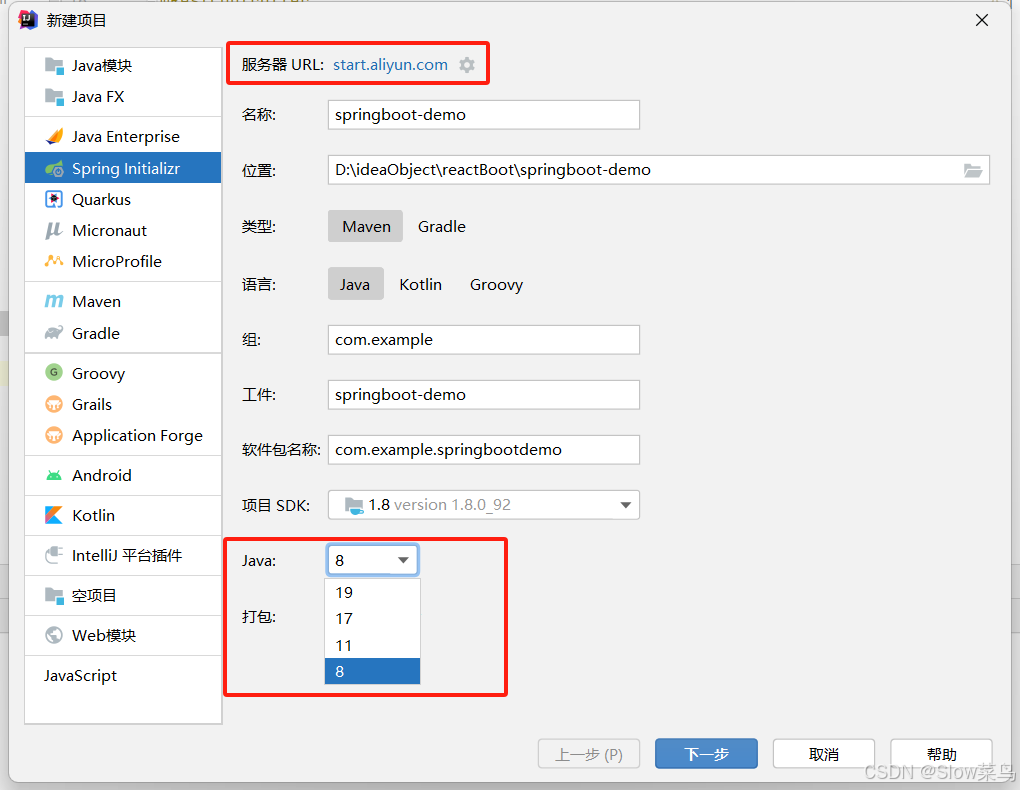The image size is (1020, 790).
Task: Select Web模块 in sidebar
Action: point(123,635)
